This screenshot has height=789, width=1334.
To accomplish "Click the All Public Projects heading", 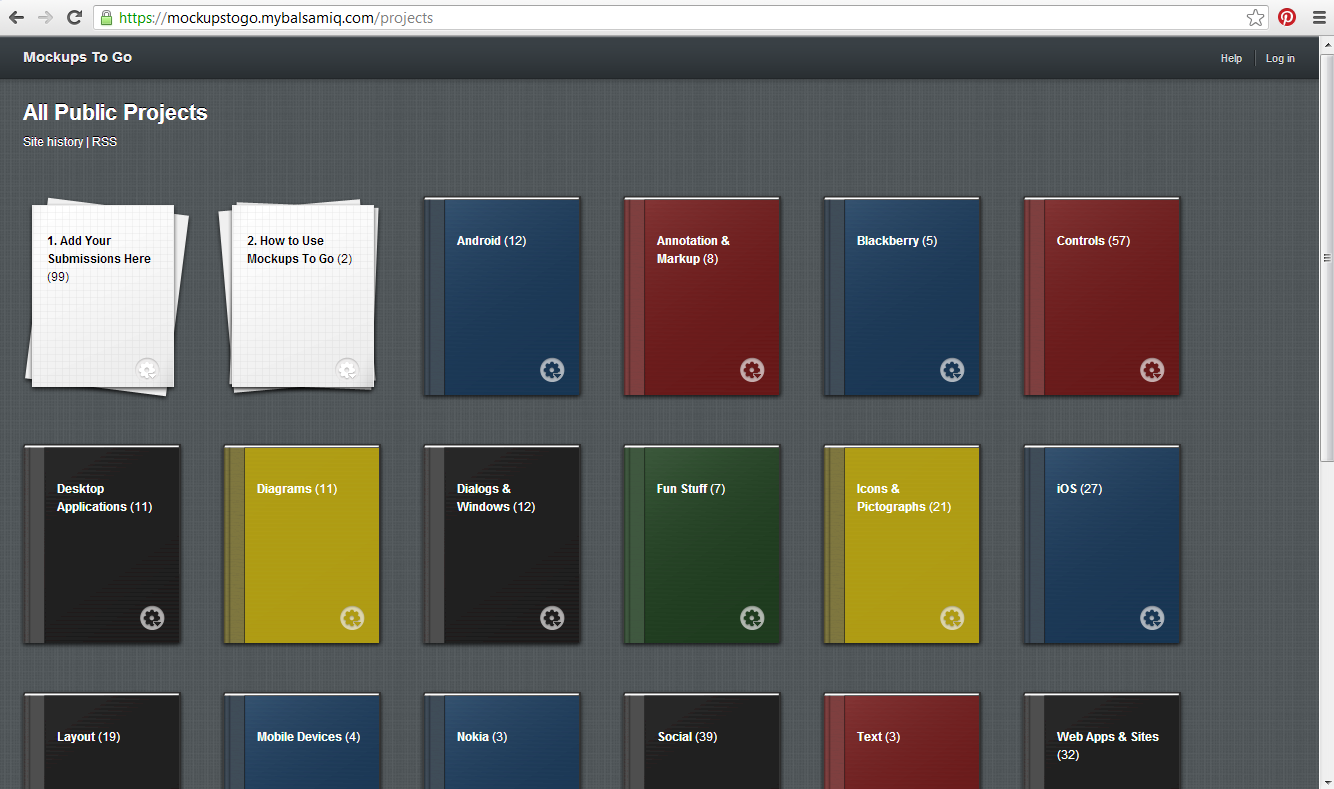I will pyautogui.click(x=115, y=113).
